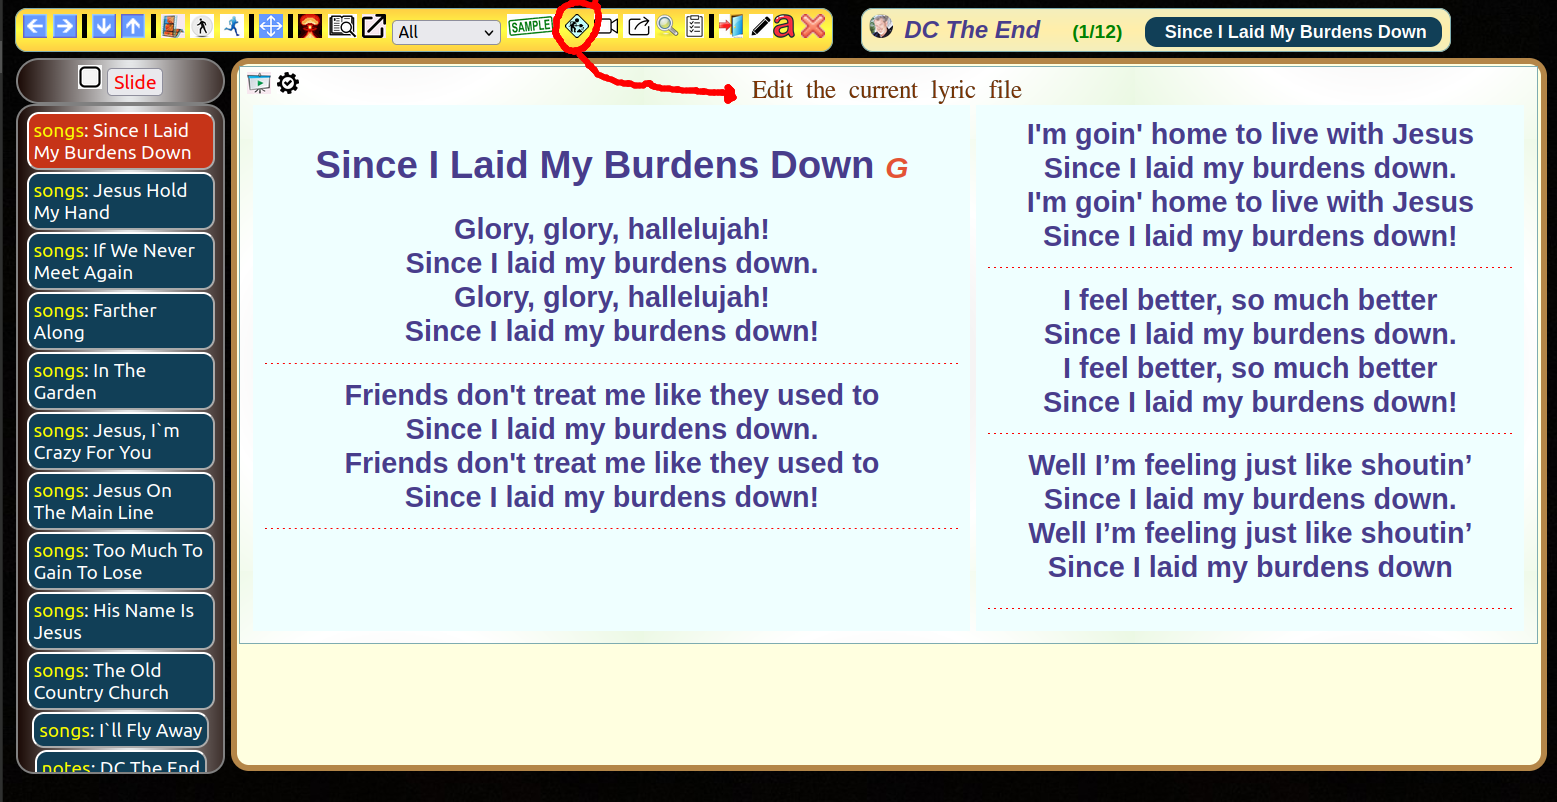Click the running man icon
Viewport: 1557px width, 802px height.
coord(231,27)
